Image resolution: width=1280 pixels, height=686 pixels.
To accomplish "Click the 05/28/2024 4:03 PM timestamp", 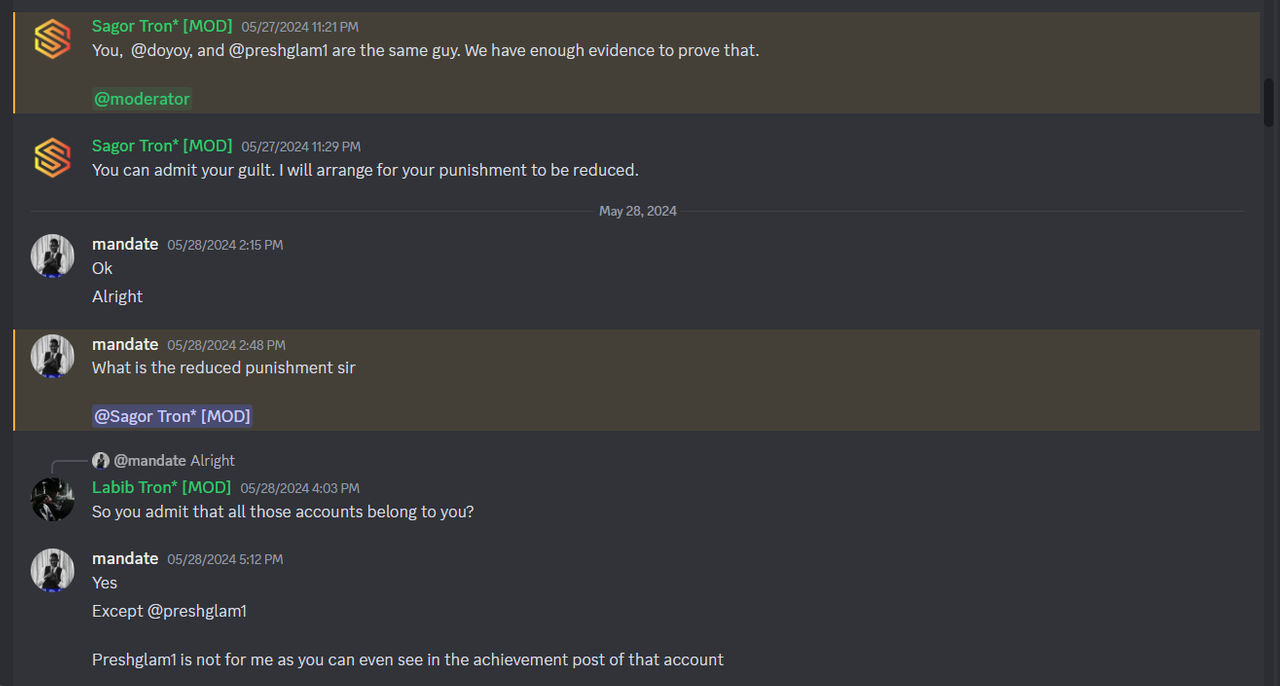I will click(300, 488).
